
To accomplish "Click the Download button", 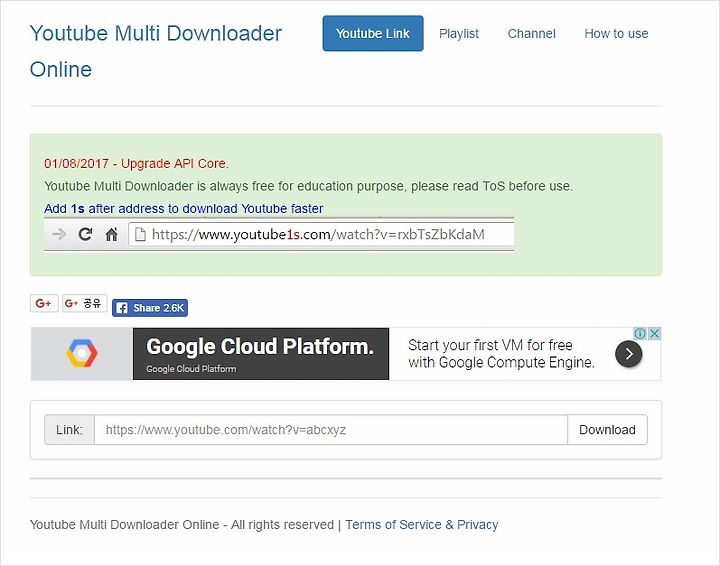I will [607, 430].
